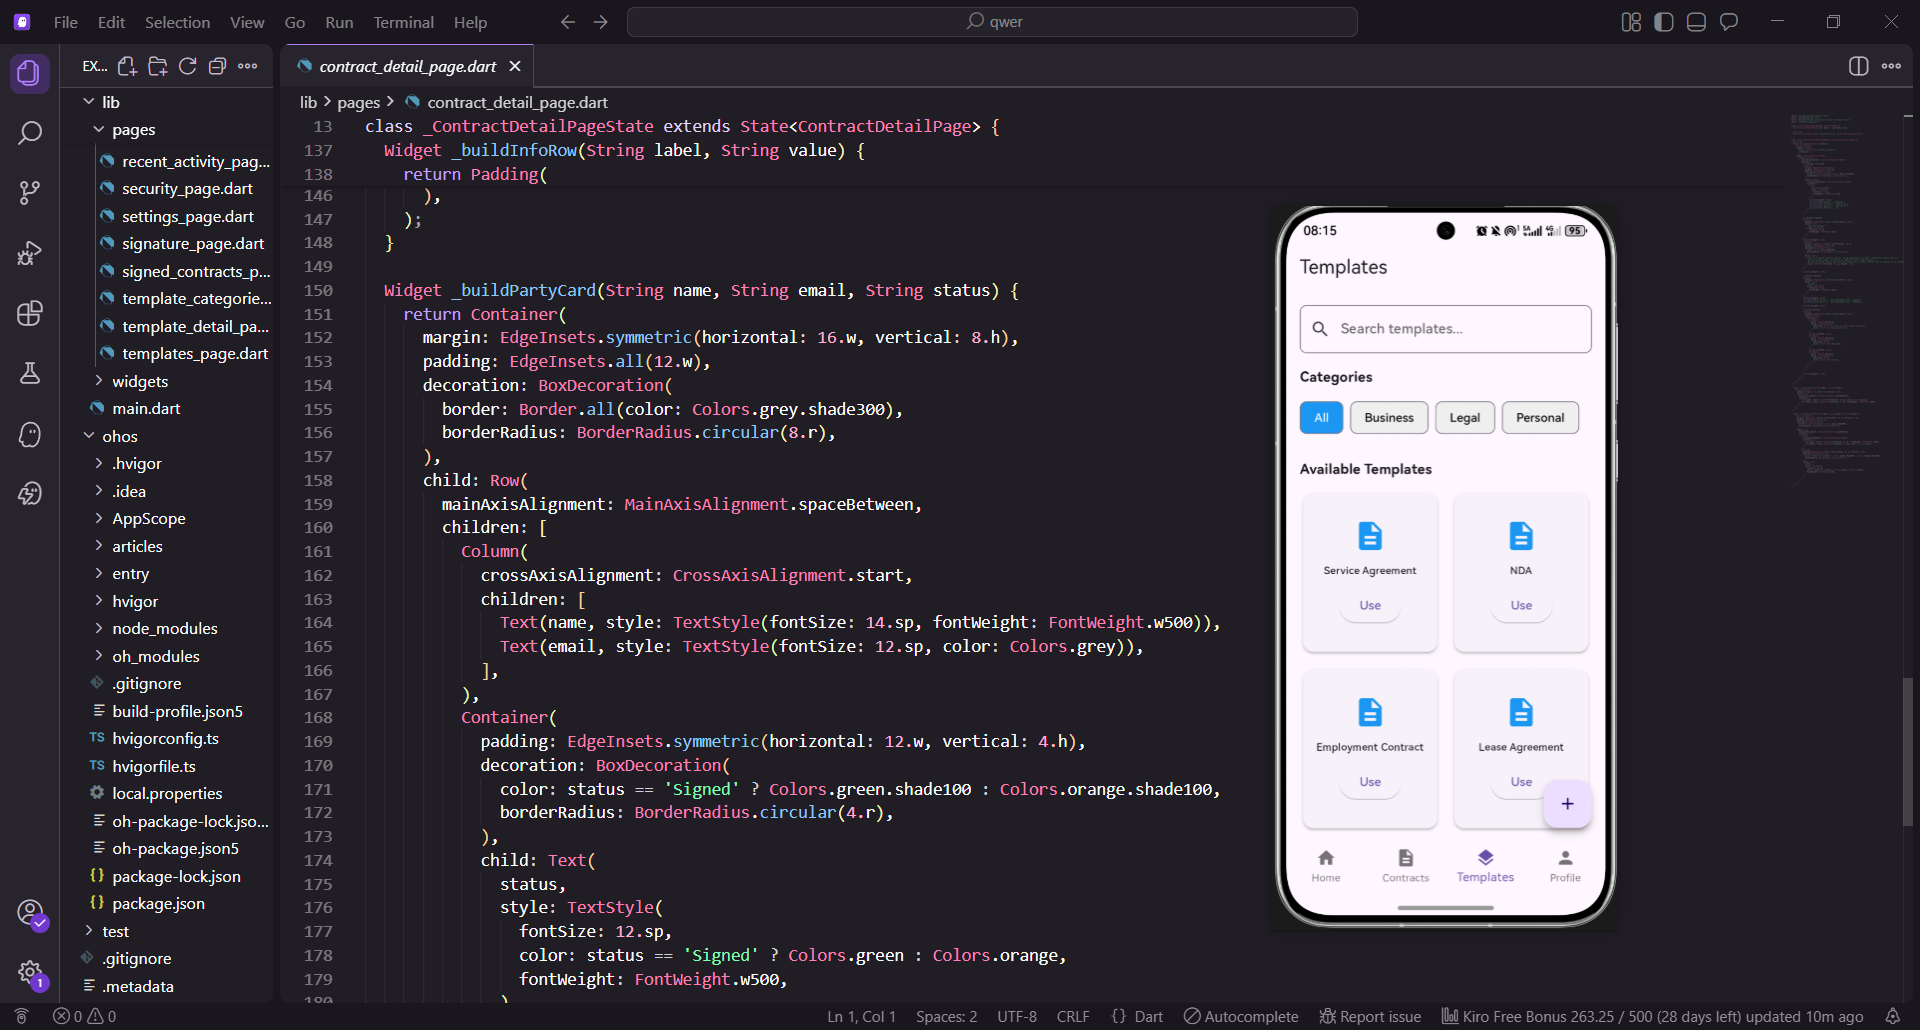Viewport: 1920px width, 1030px height.
Task: Click errors and warnings status indicator
Action: point(85,1016)
